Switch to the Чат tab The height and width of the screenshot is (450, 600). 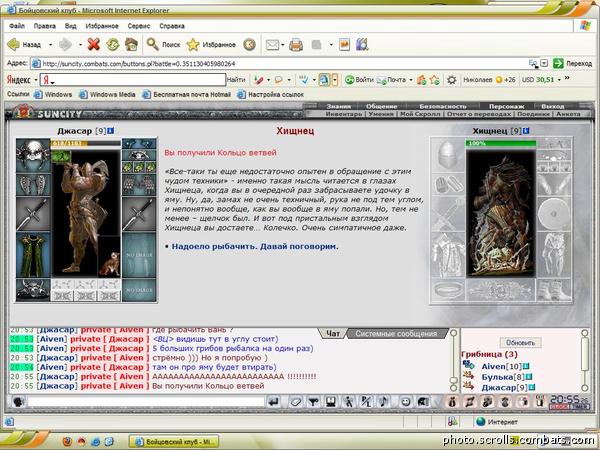pyautogui.click(x=333, y=334)
